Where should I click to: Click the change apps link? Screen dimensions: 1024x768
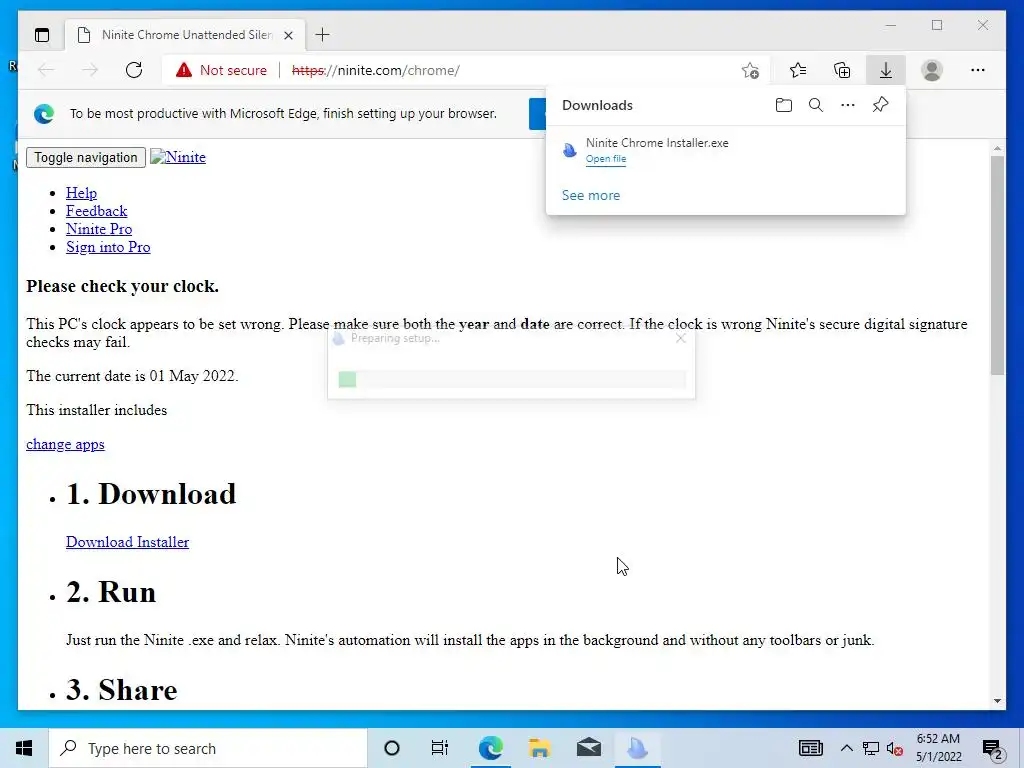(x=65, y=444)
